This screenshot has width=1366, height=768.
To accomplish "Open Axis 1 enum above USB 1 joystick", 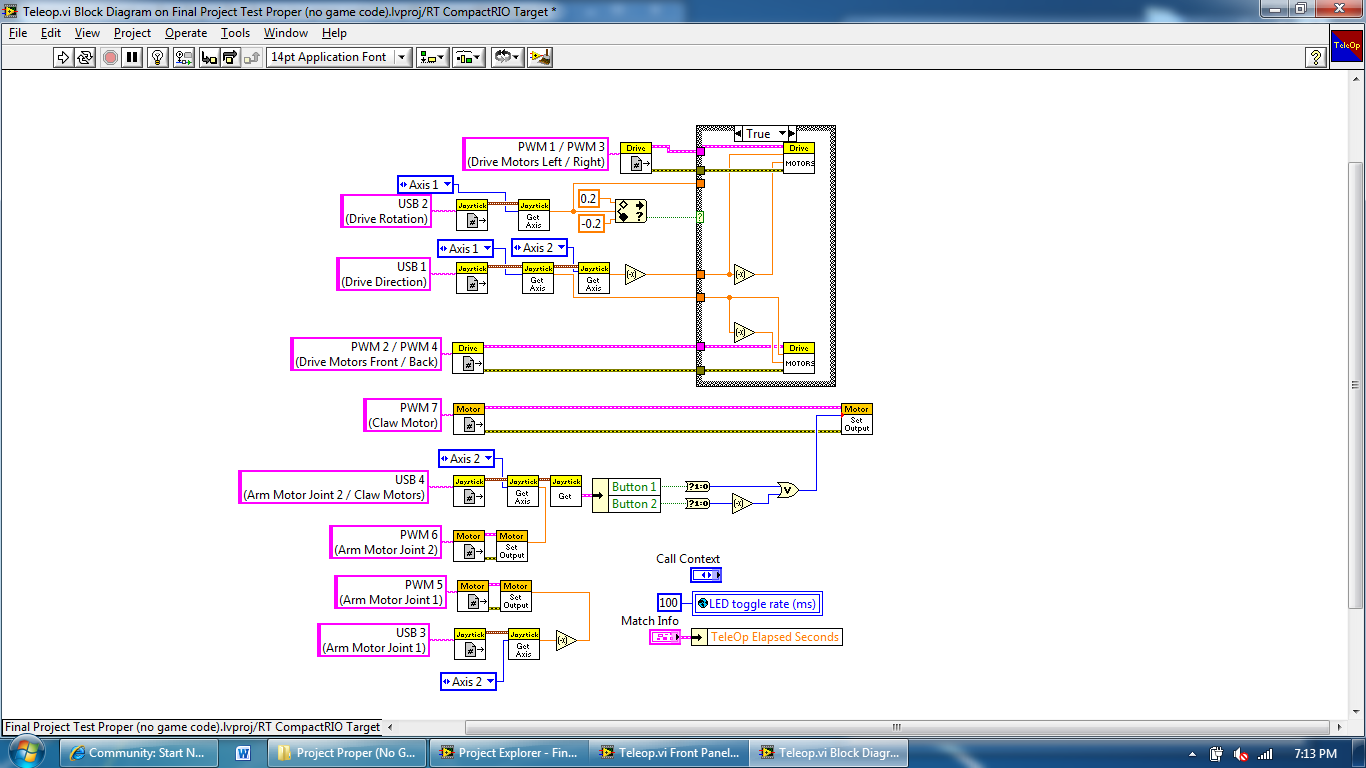I will click(x=465, y=248).
